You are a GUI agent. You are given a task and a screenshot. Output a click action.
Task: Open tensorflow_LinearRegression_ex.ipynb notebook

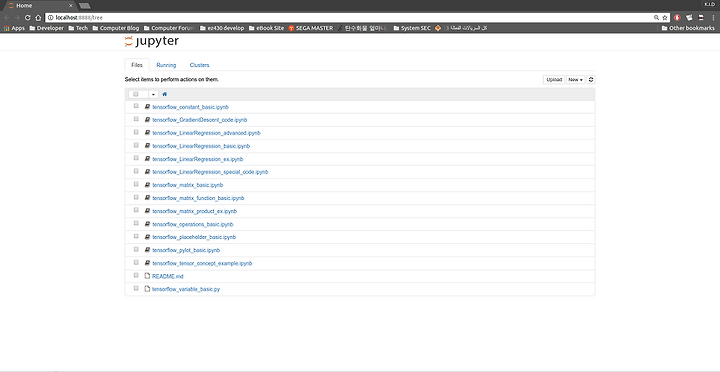click(198, 159)
